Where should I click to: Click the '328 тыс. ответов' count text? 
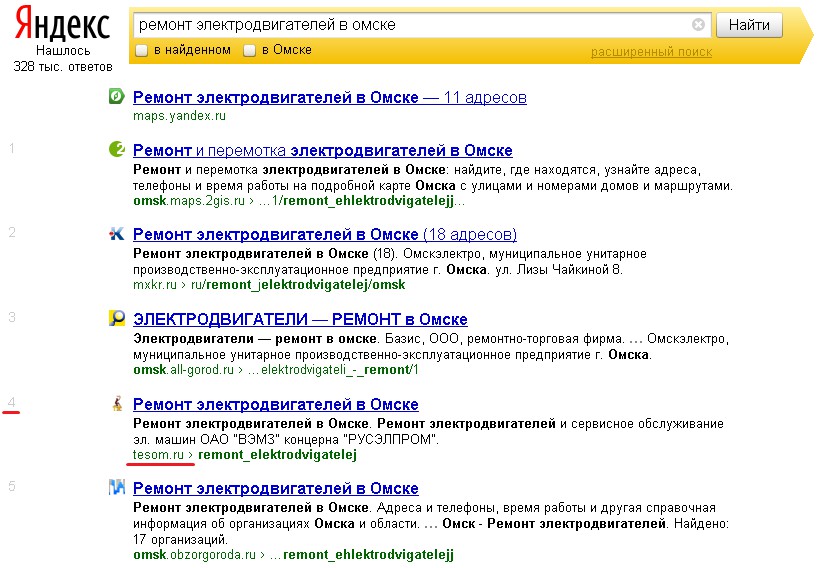click(x=63, y=67)
